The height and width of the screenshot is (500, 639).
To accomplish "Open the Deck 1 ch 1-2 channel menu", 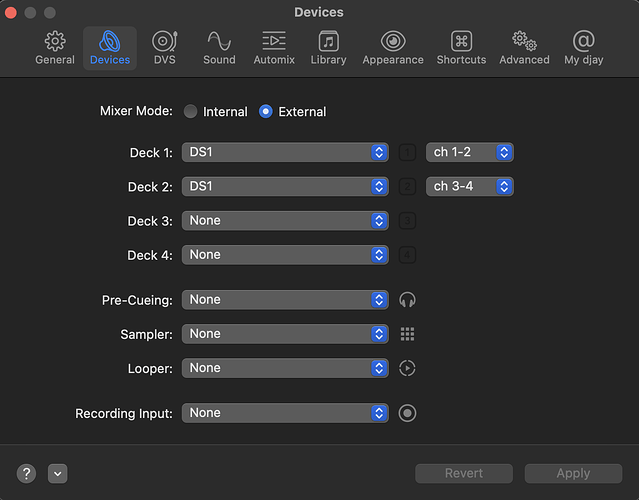I will (469, 153).
